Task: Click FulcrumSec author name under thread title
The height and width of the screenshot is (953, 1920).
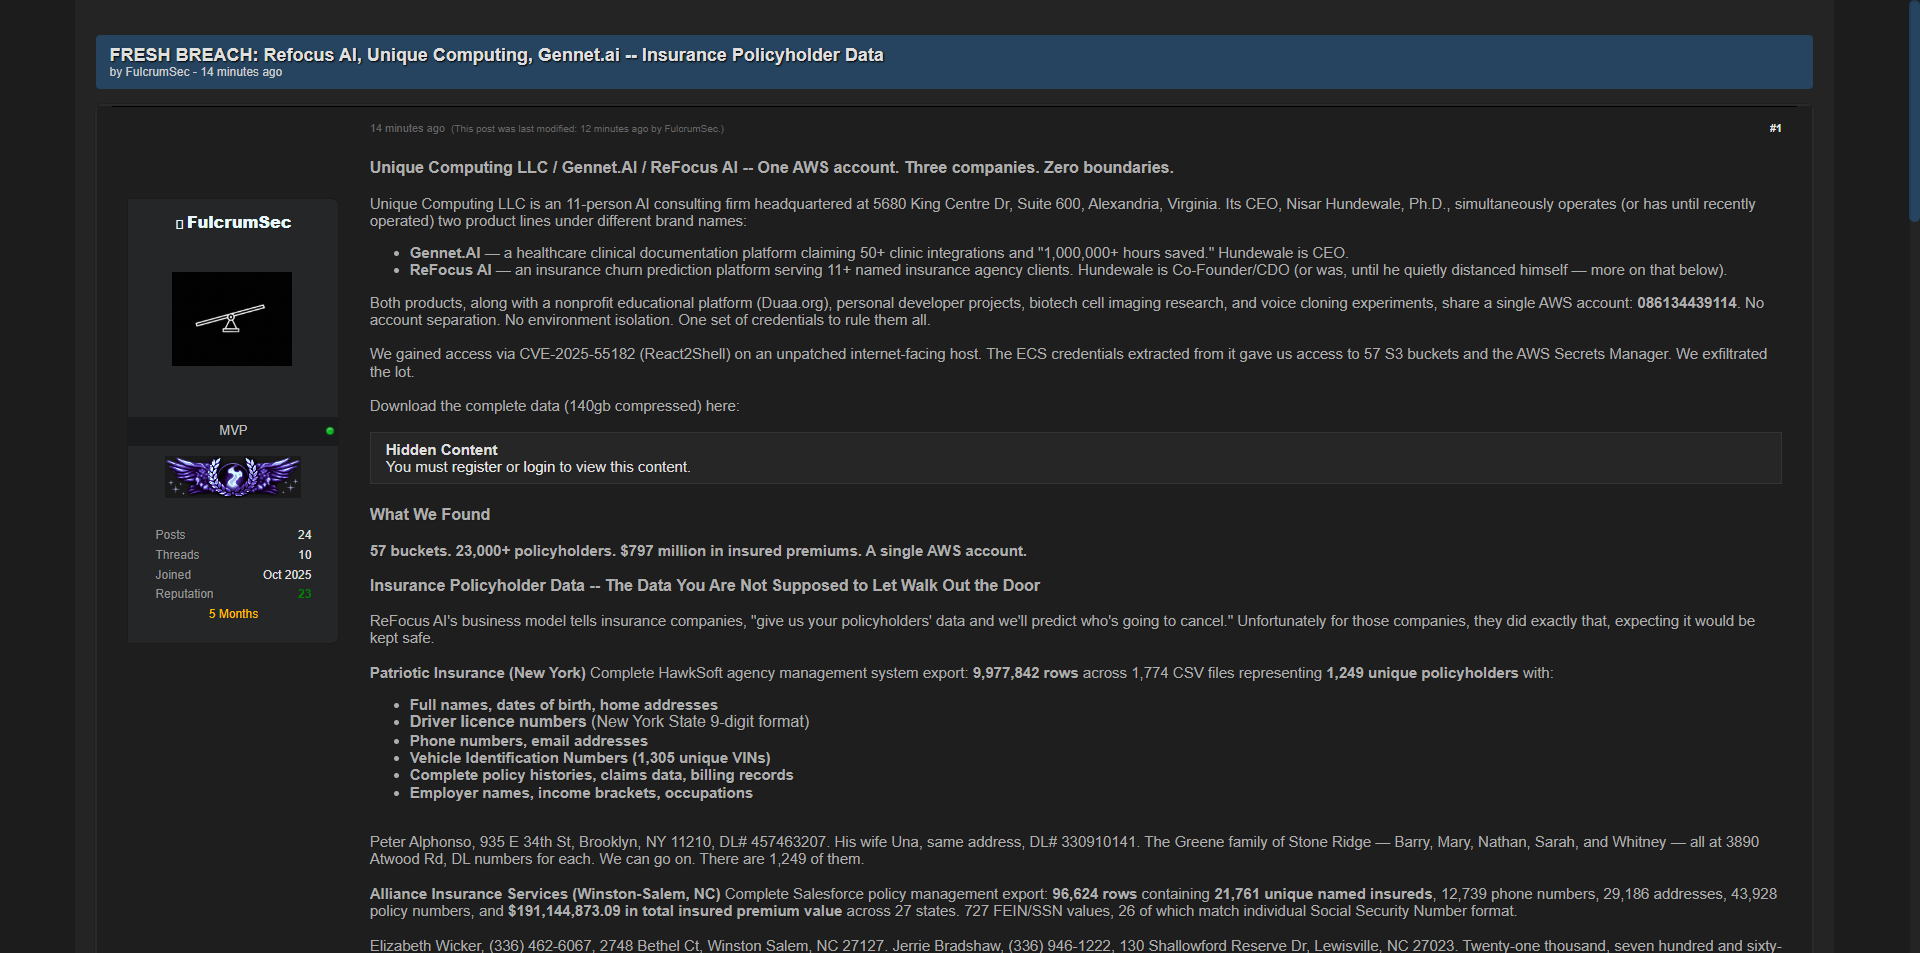Action: point(157,72)
